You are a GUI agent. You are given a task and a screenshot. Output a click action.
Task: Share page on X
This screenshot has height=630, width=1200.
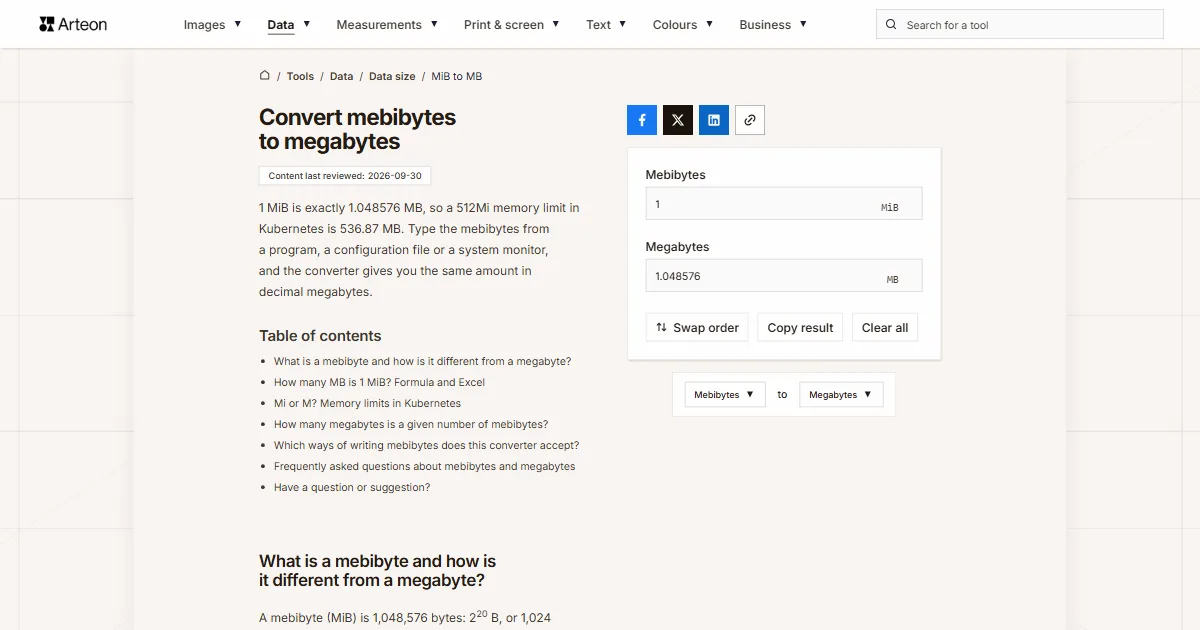pyautogui.click(x=678, y=120)
